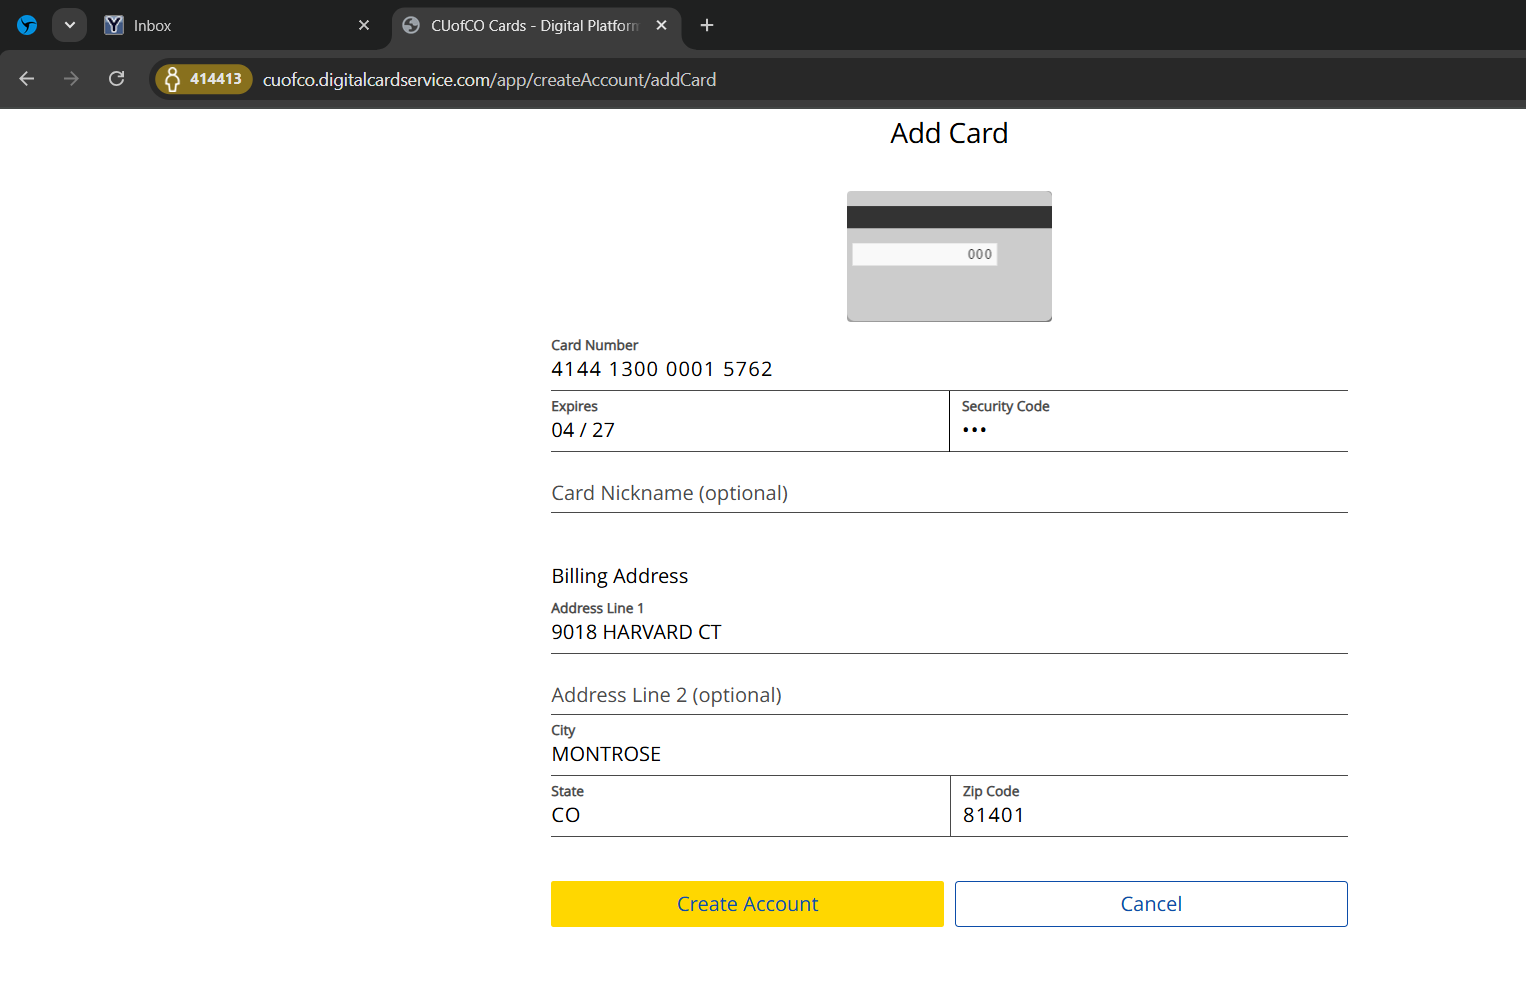Reload the current page
The width and height of the screenshot is (1526, 981).
click(x=117, y=79)
